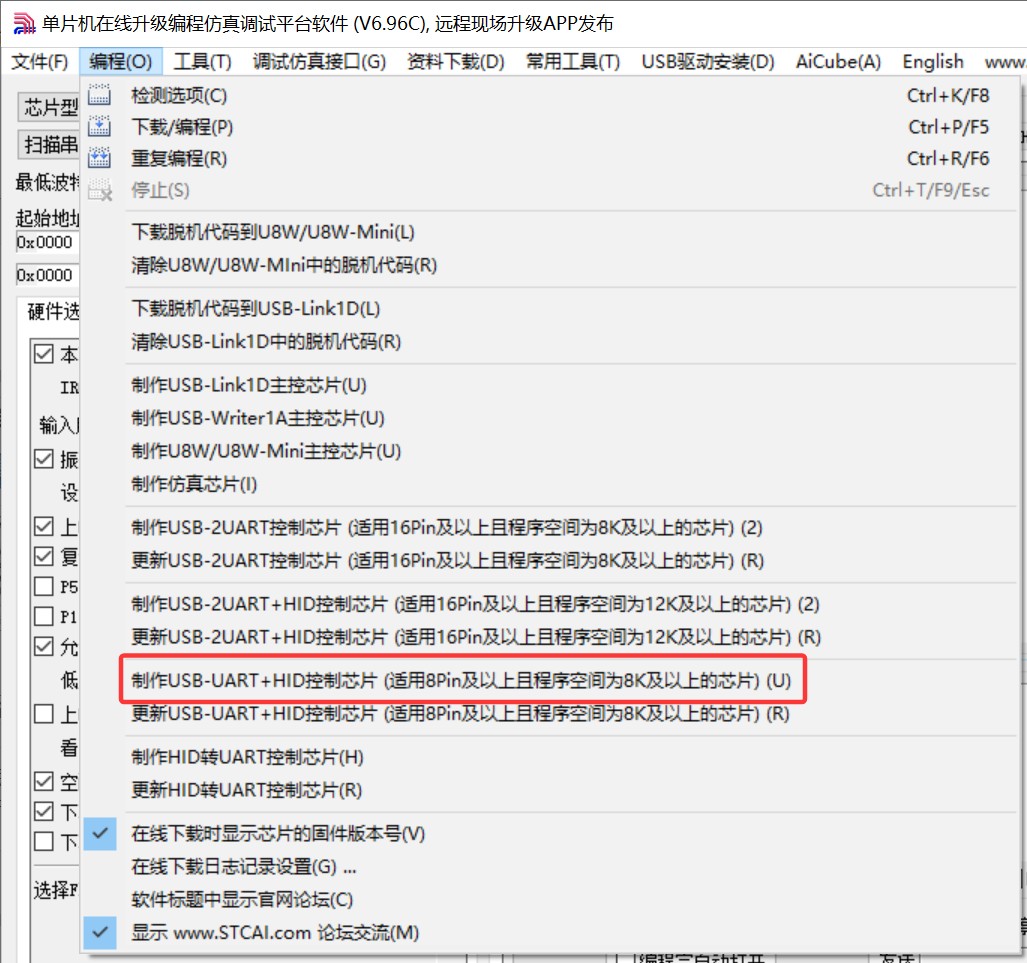
Task: Open the AiCube(A) menu
Action: tap(838, 61)
